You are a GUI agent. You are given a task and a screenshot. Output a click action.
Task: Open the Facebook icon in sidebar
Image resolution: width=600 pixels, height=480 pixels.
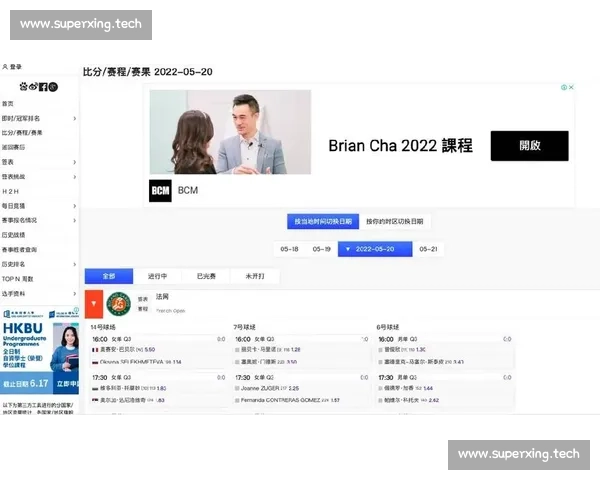[43, 87]
